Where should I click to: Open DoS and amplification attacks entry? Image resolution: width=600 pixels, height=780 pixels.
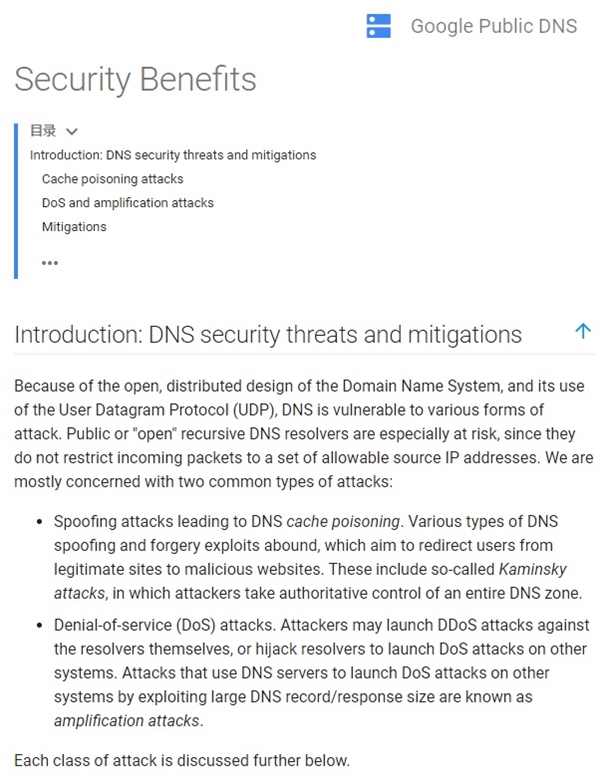127,203
